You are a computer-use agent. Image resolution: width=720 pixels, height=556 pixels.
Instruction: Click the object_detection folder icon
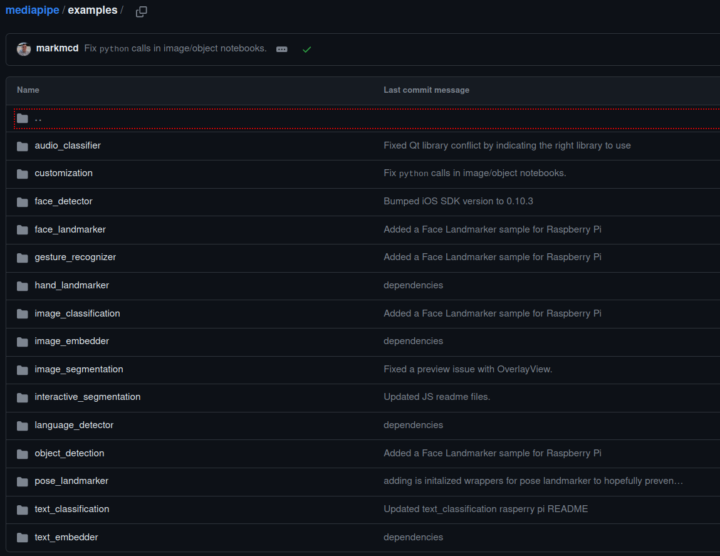pos(22,454)
